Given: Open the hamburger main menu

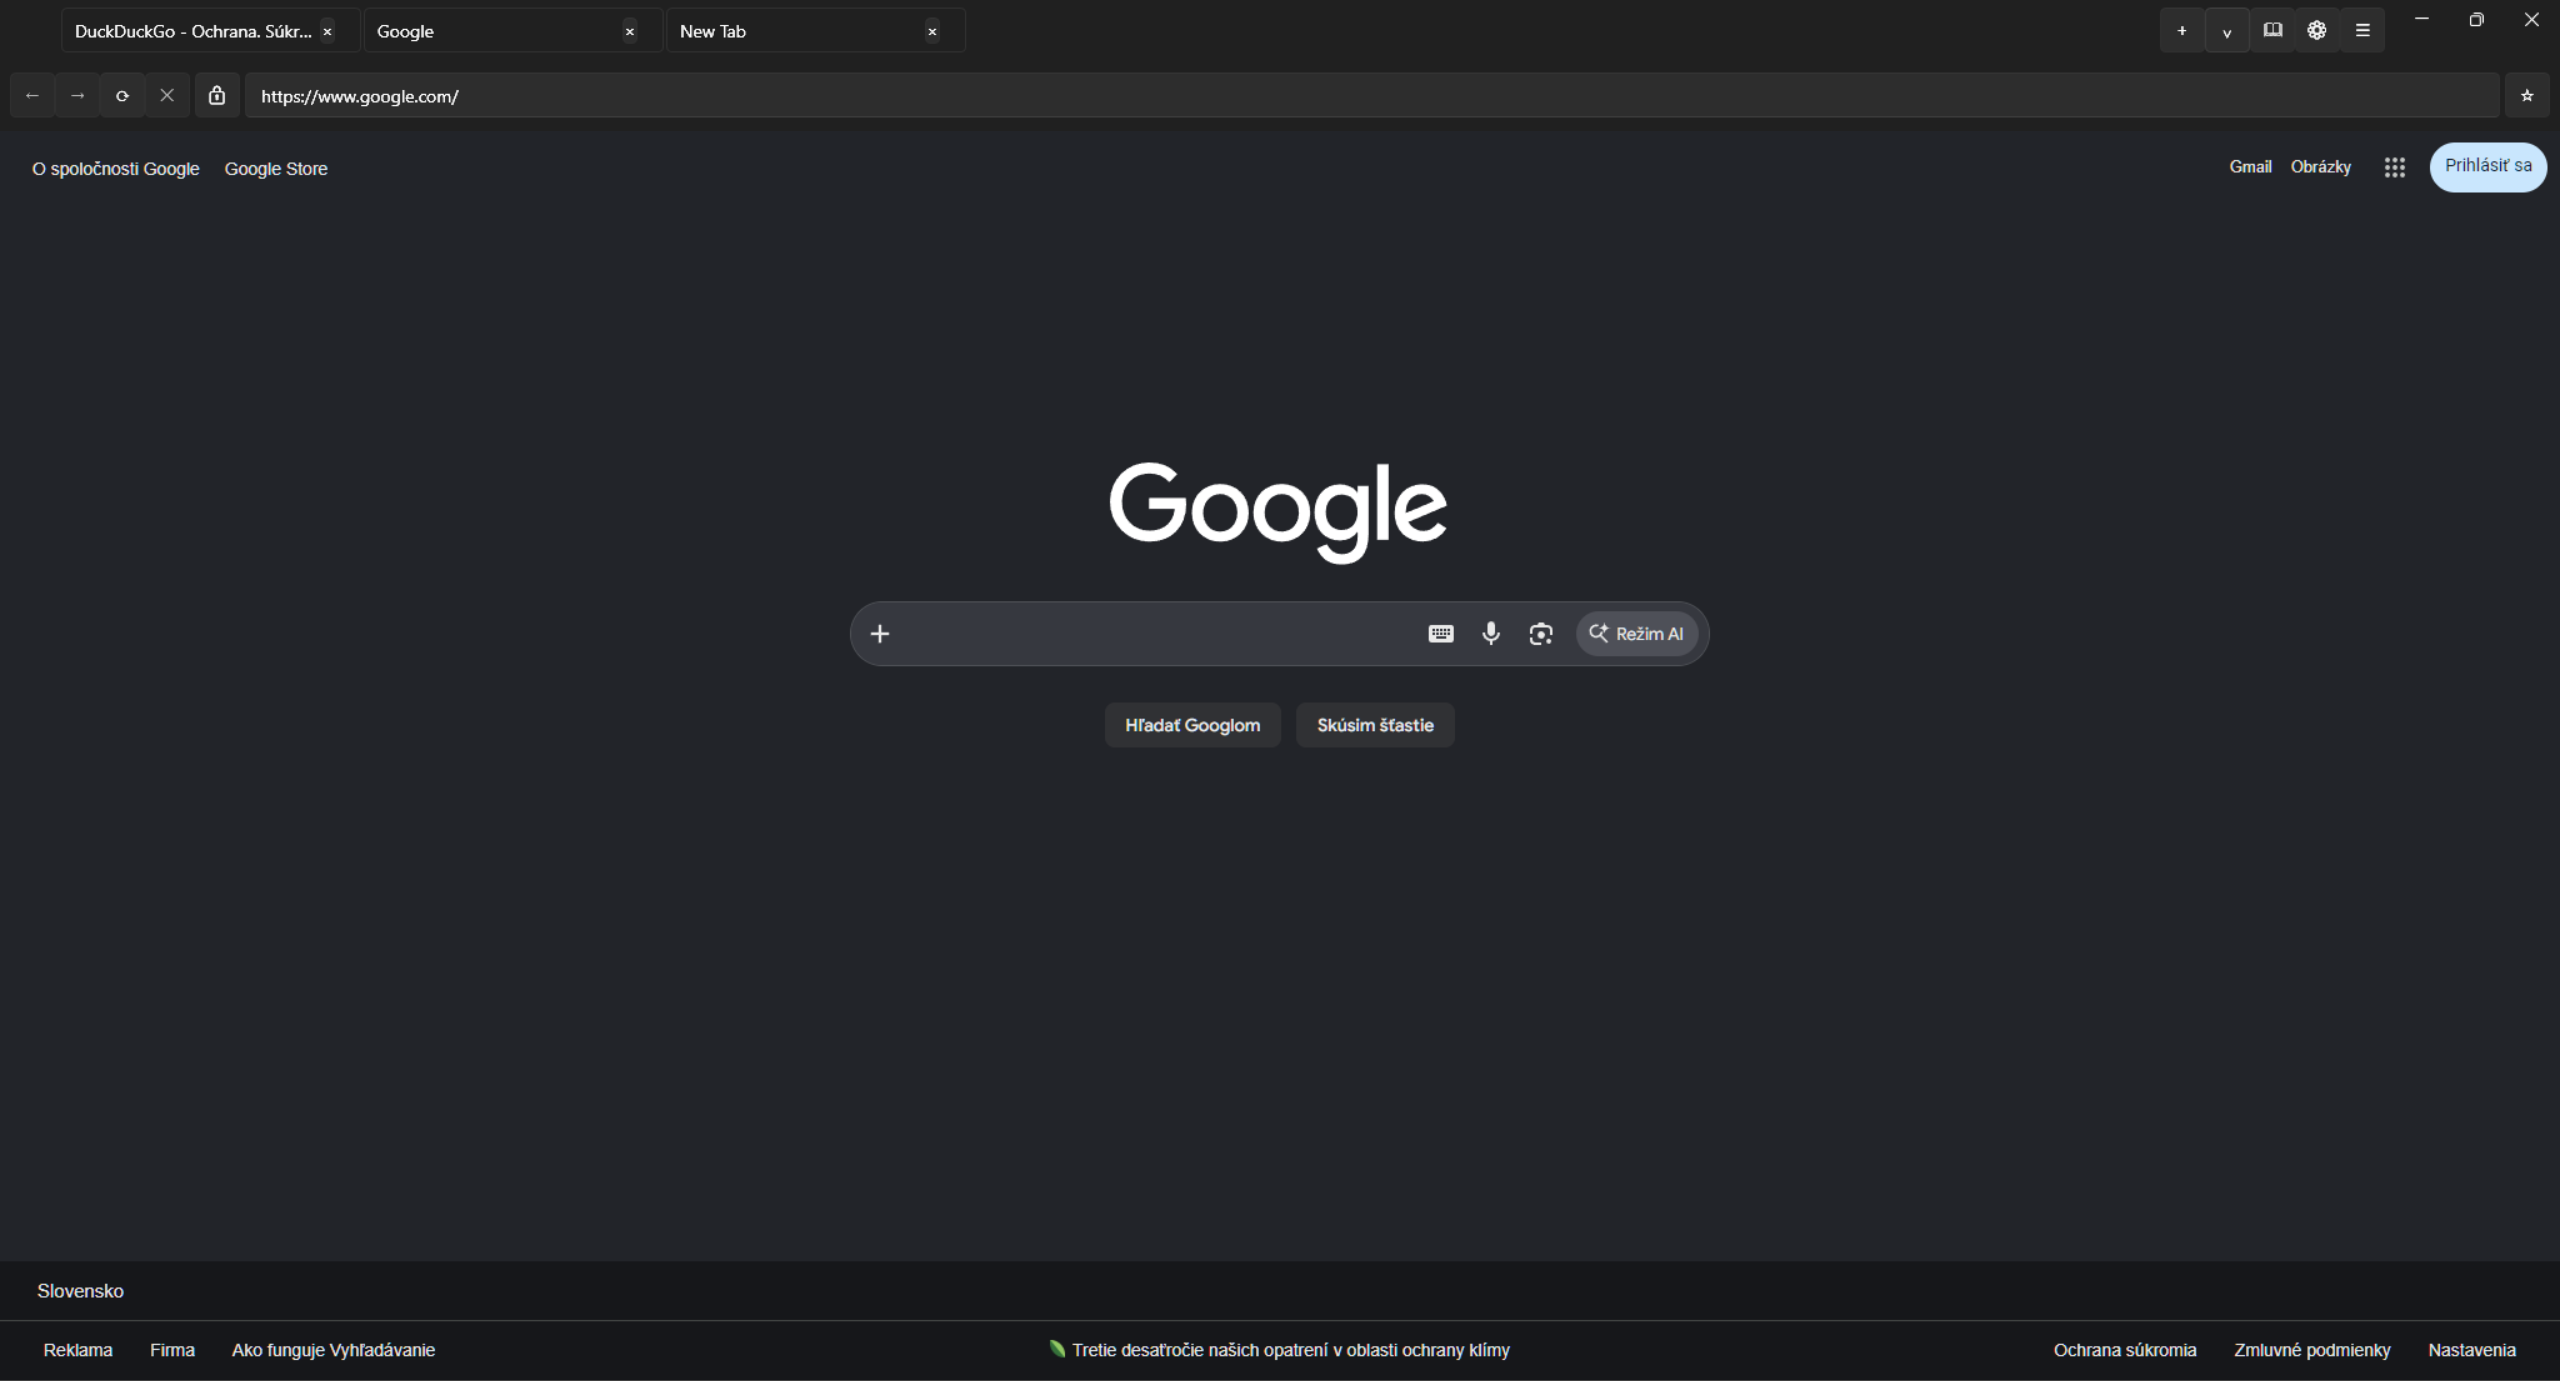Looking at the screenshot, I should [x=2362, y=31].
